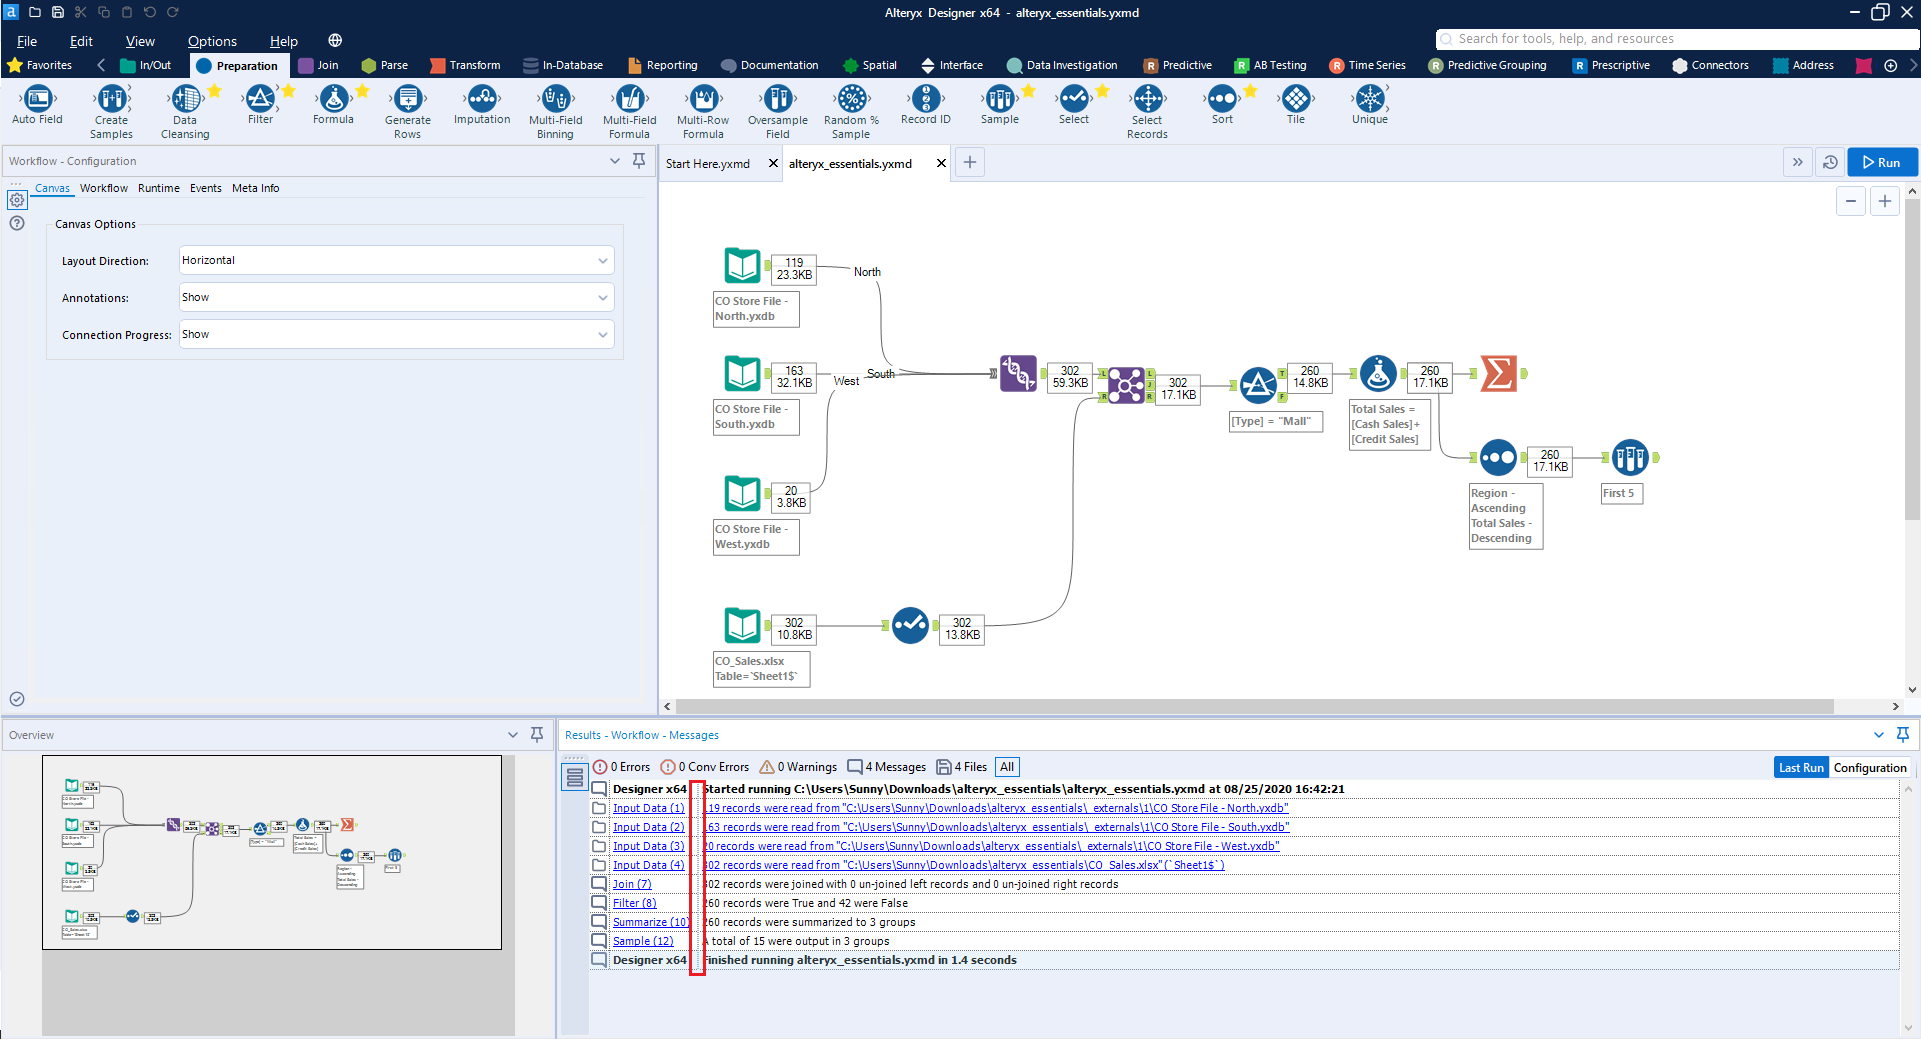Click the Run workflow button
Screen dimensions: 1921x1041
(1881, 162)
